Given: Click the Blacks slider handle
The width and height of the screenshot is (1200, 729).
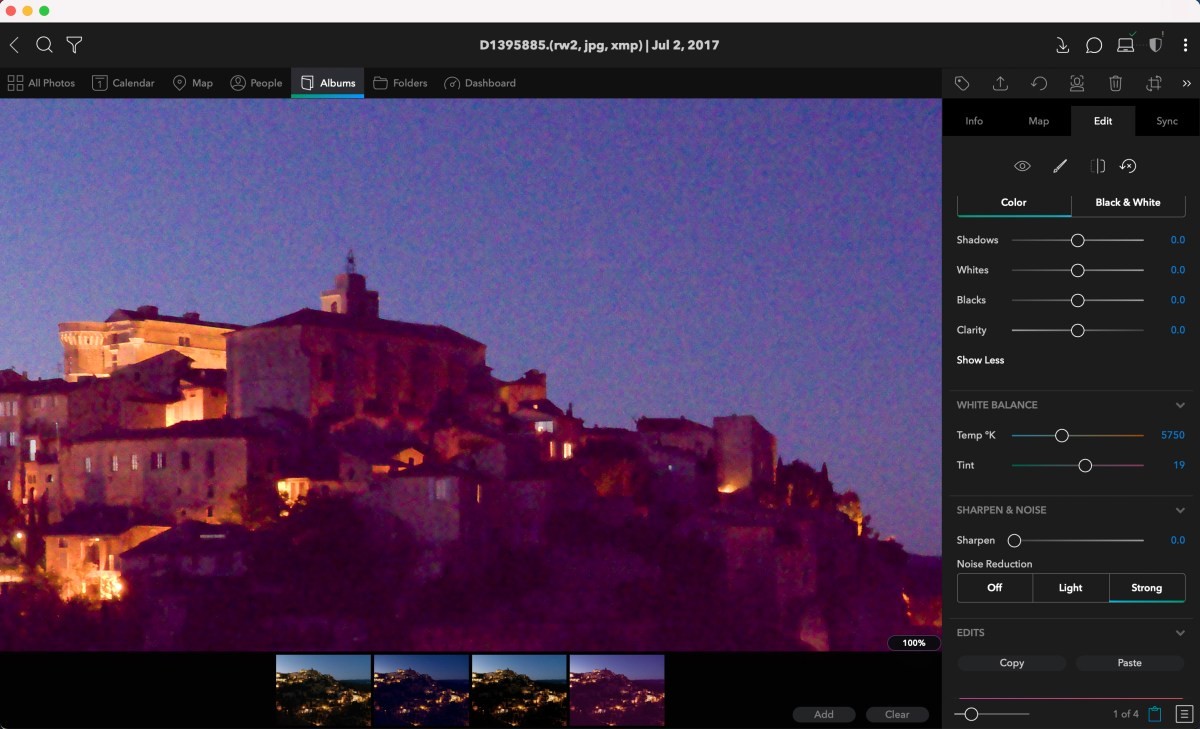Looking at the screenshot, I should pos(1078,300).
